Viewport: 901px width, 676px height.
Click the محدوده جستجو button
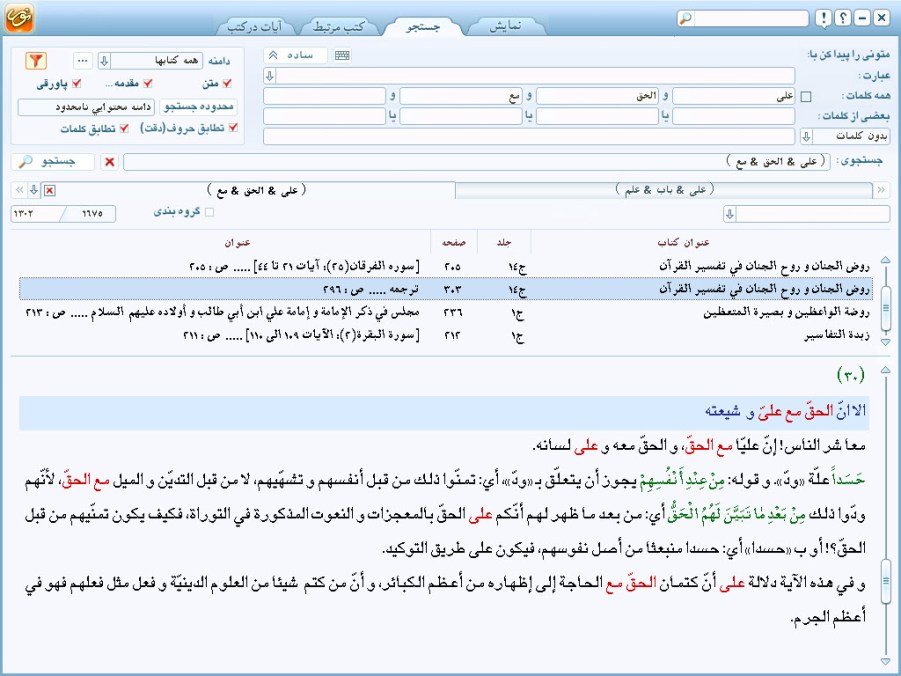tap(199, 106)
